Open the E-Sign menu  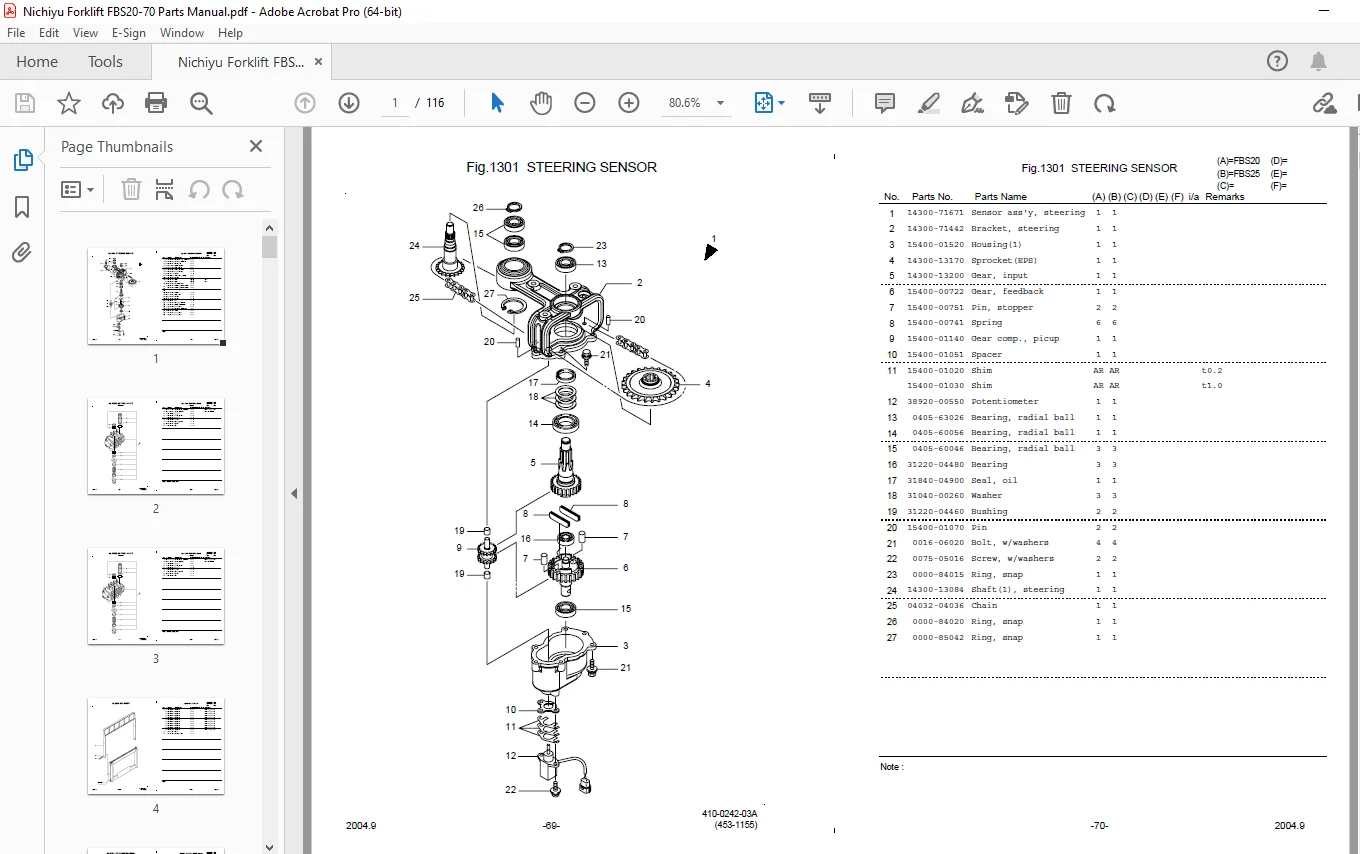(129, 32)
